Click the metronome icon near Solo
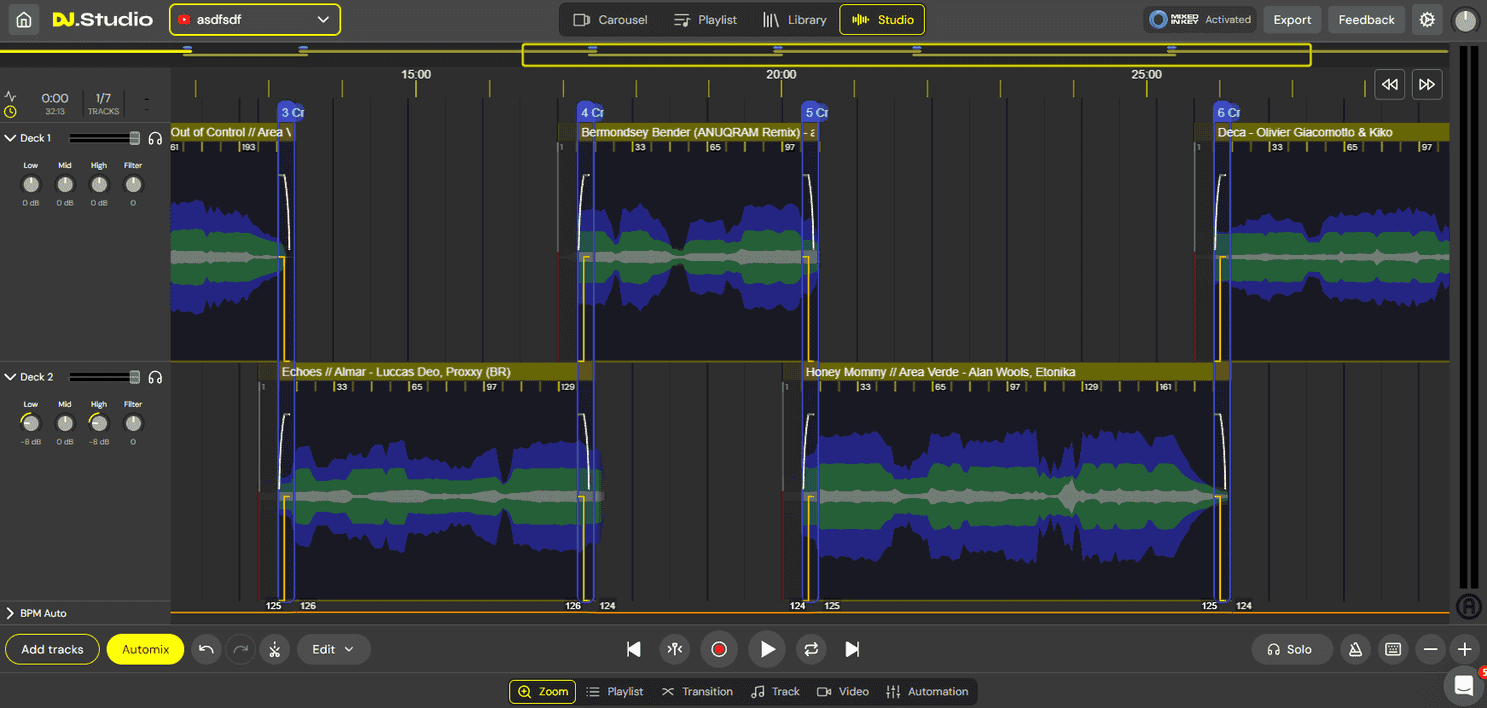This screenshot has width=1487, height=708. tap(1355, 649)
